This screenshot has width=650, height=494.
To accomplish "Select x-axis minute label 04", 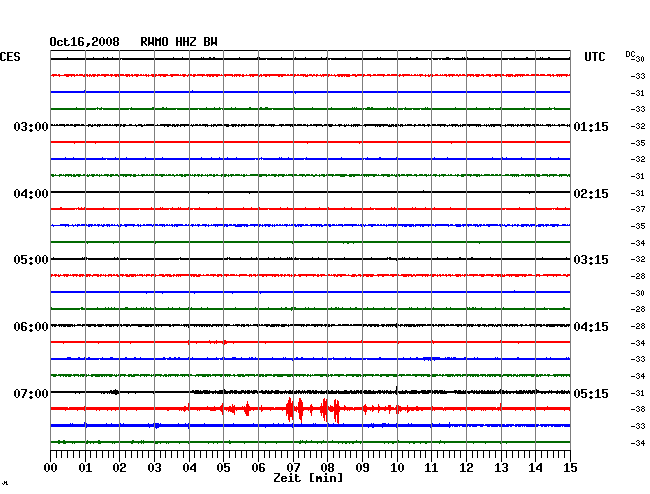I will [x=189, y=467].
